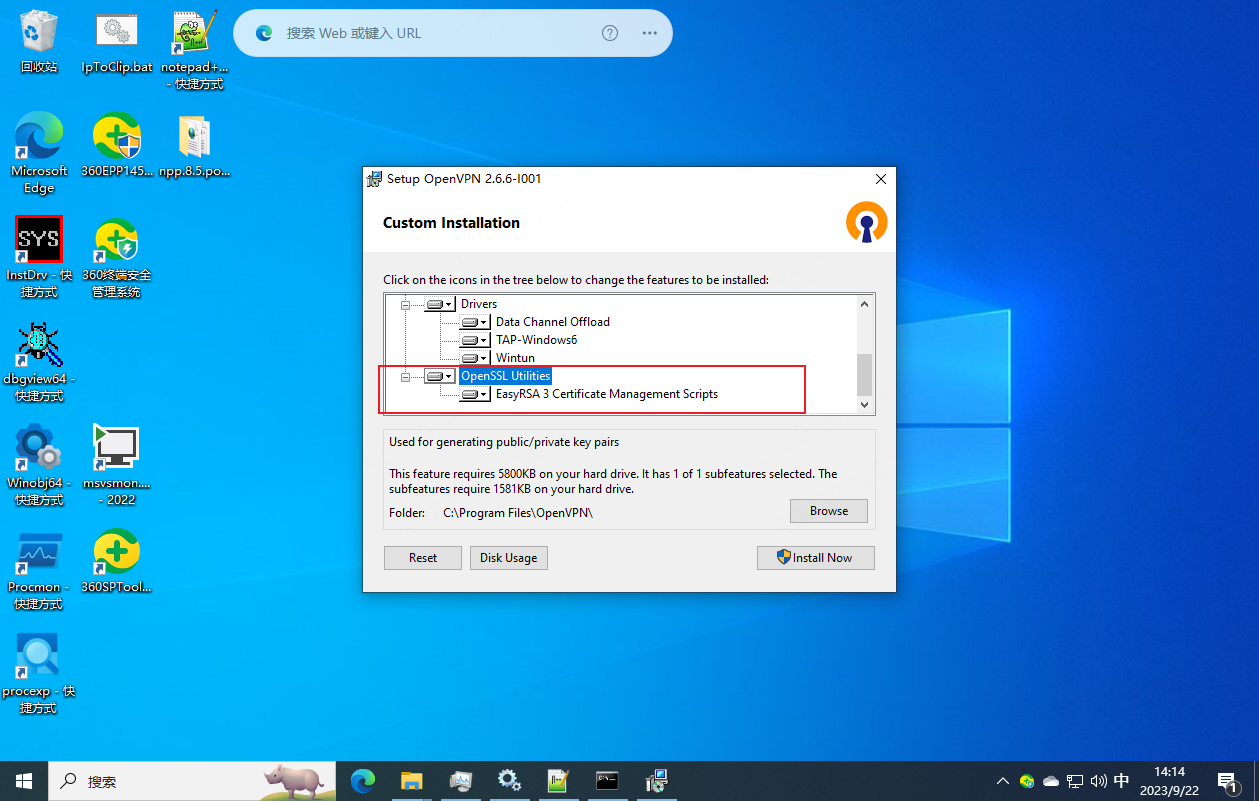Open Windows Start menu

coord(24,781)
